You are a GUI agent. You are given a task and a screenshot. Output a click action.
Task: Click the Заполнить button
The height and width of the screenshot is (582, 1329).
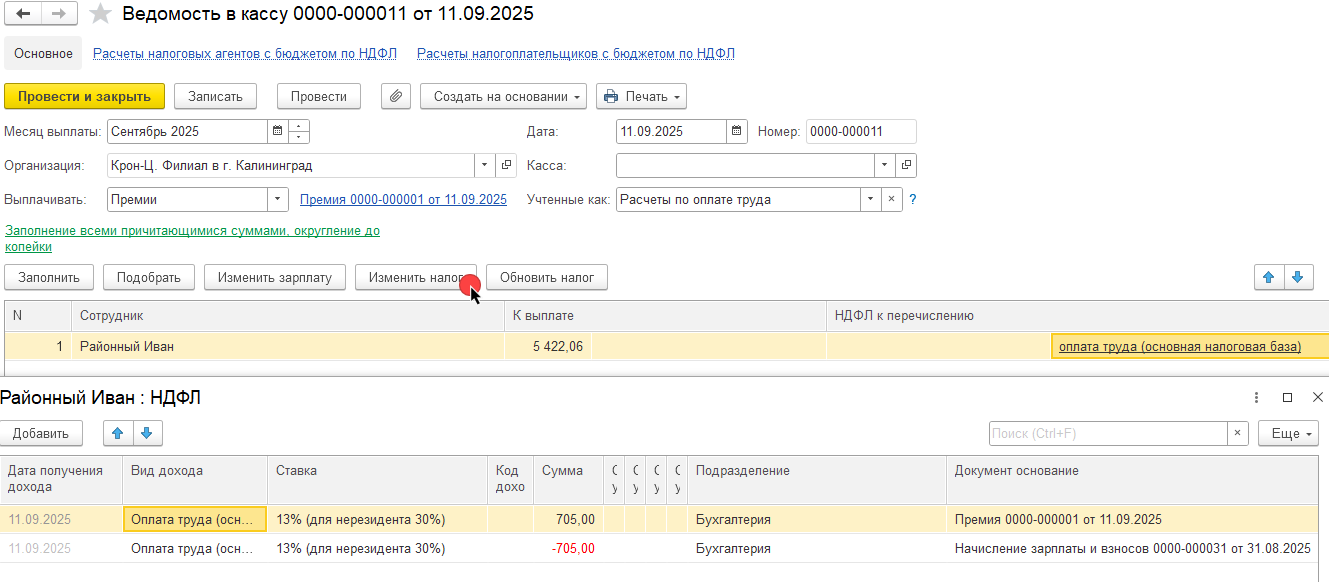[x=49, y=277]
